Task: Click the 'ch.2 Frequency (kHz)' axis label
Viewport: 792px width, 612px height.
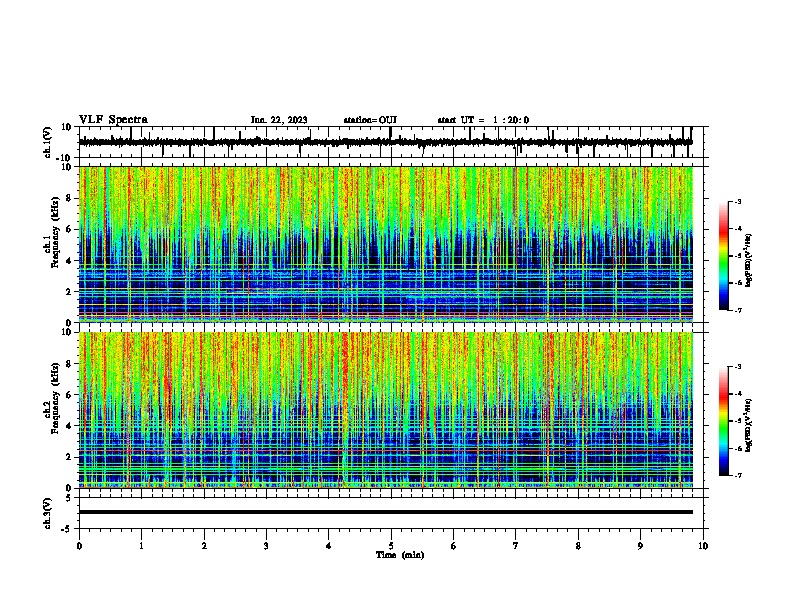Action: pyautogui.click(x=51, y=398)
